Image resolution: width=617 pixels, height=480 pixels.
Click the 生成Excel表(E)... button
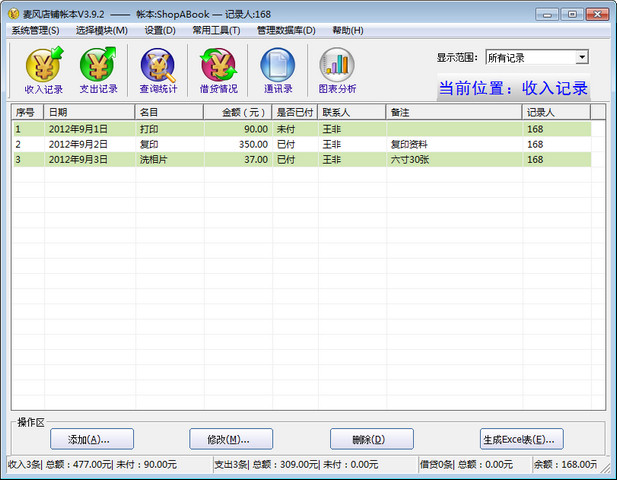coord(522,439)
